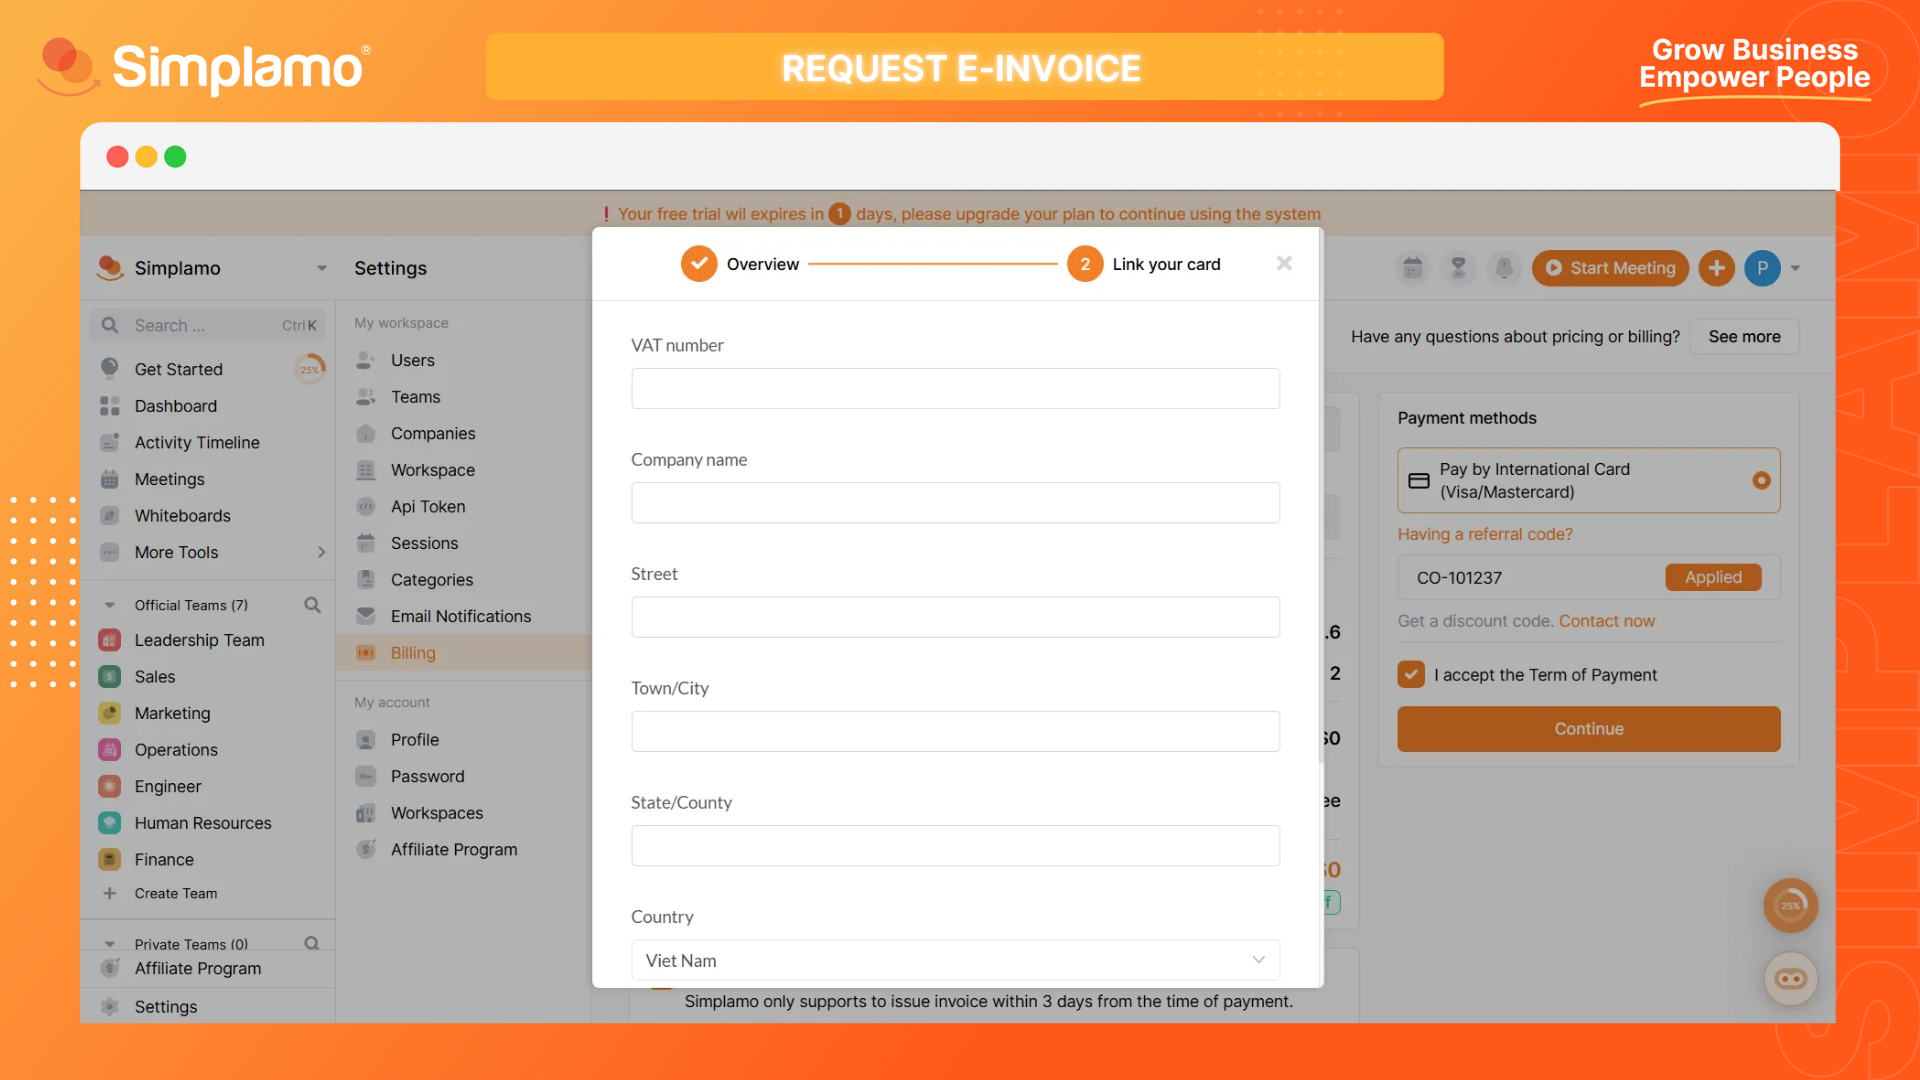Click the search magnifier icon
This screenshot has height=1080, width=1920.
[110, 325]
